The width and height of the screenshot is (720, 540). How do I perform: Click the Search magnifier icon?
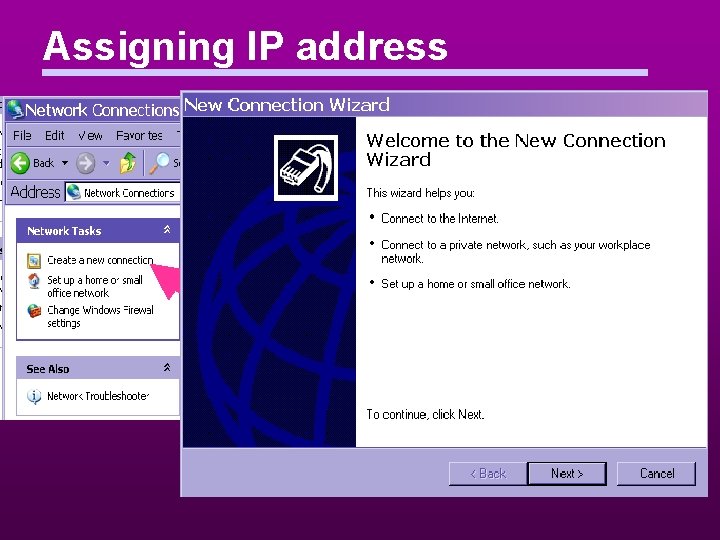[x=159, y=163]
